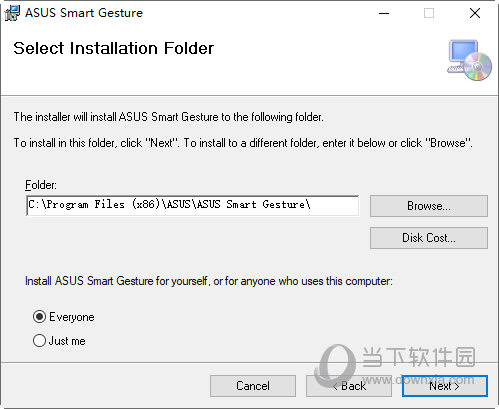
Task: Click the Folder: label above the path
Action: pos(41,185)
